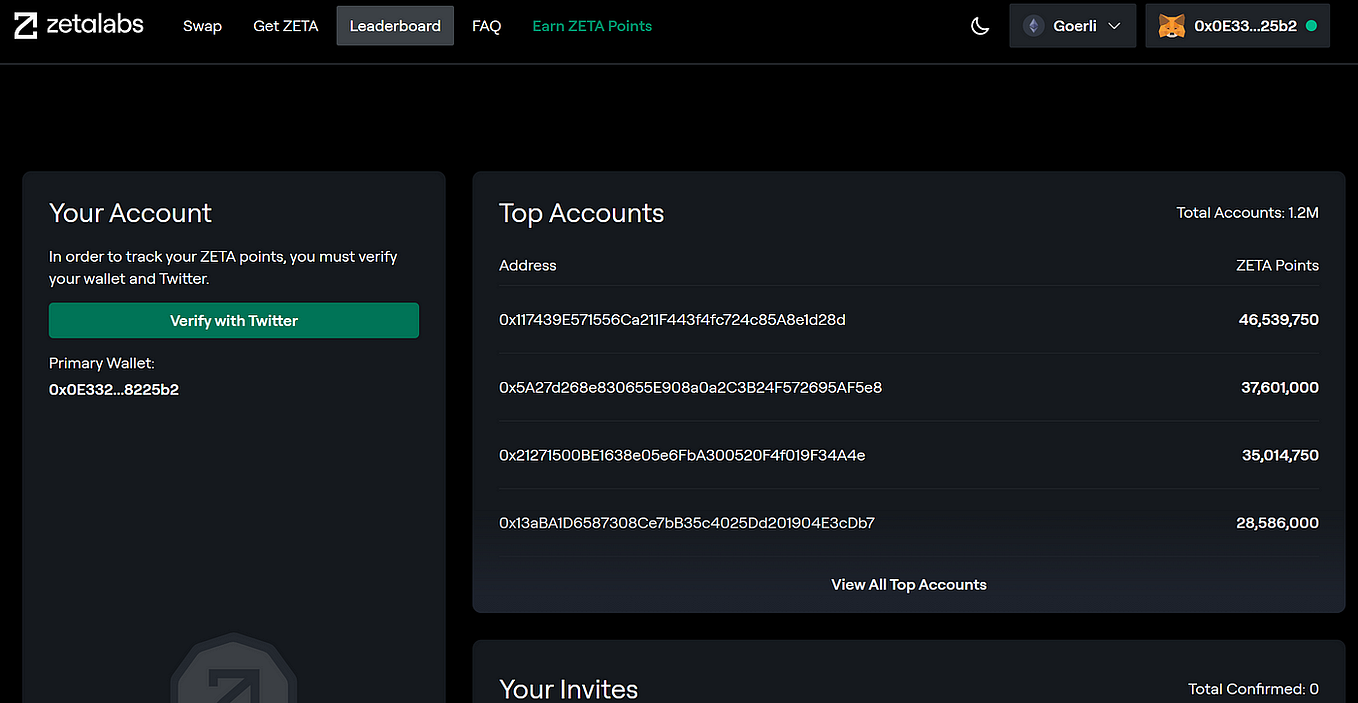Open the FAQ section

pos(486,26)
